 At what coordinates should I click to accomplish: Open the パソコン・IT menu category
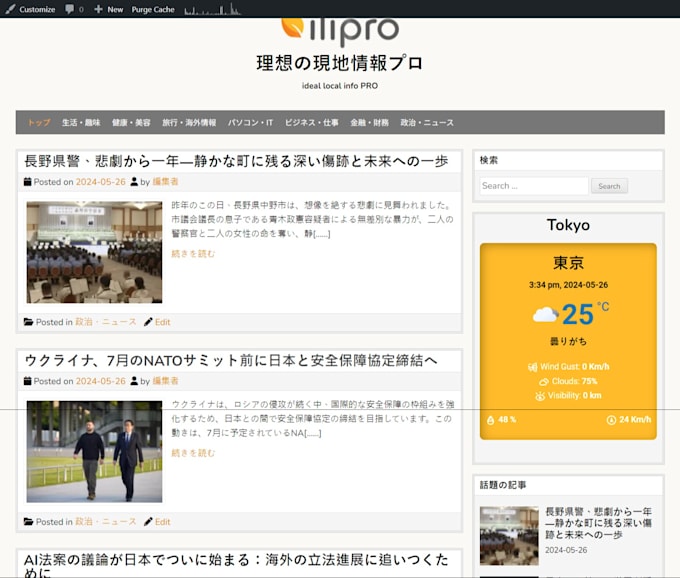coord(251,123)
